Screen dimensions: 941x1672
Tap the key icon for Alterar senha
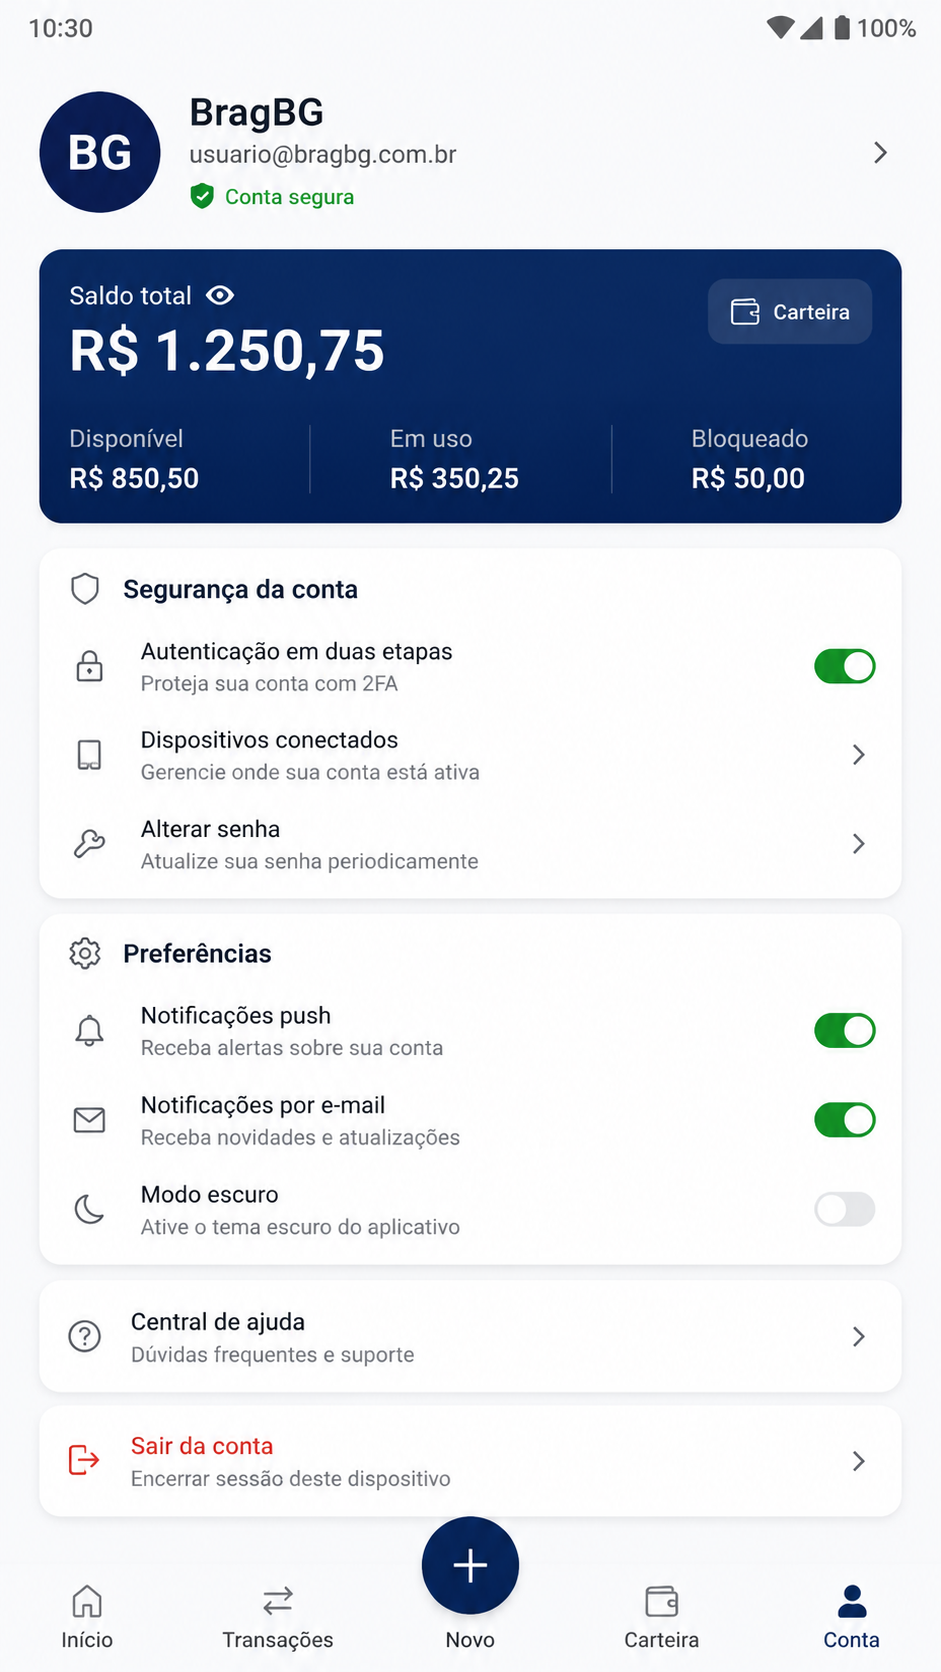coord(90,844)
